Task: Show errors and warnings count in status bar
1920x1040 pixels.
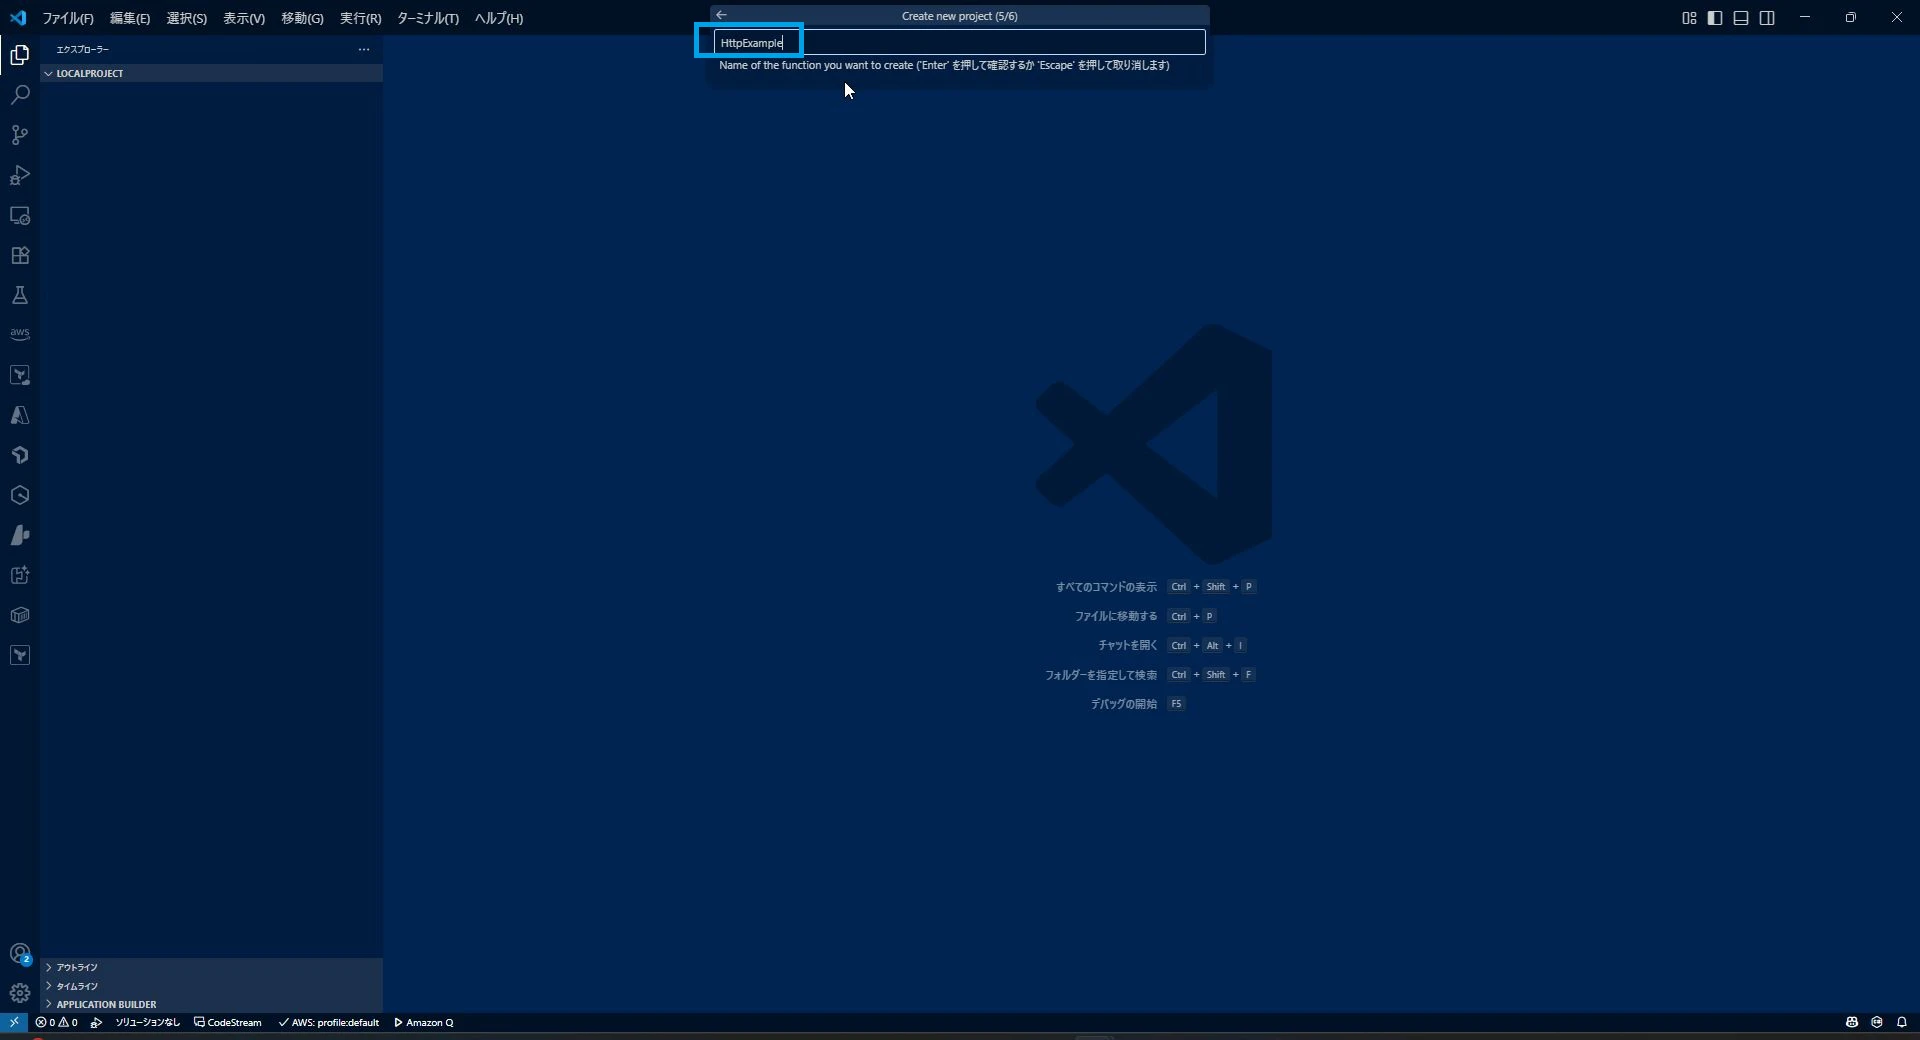Action: coord(56,1022)
